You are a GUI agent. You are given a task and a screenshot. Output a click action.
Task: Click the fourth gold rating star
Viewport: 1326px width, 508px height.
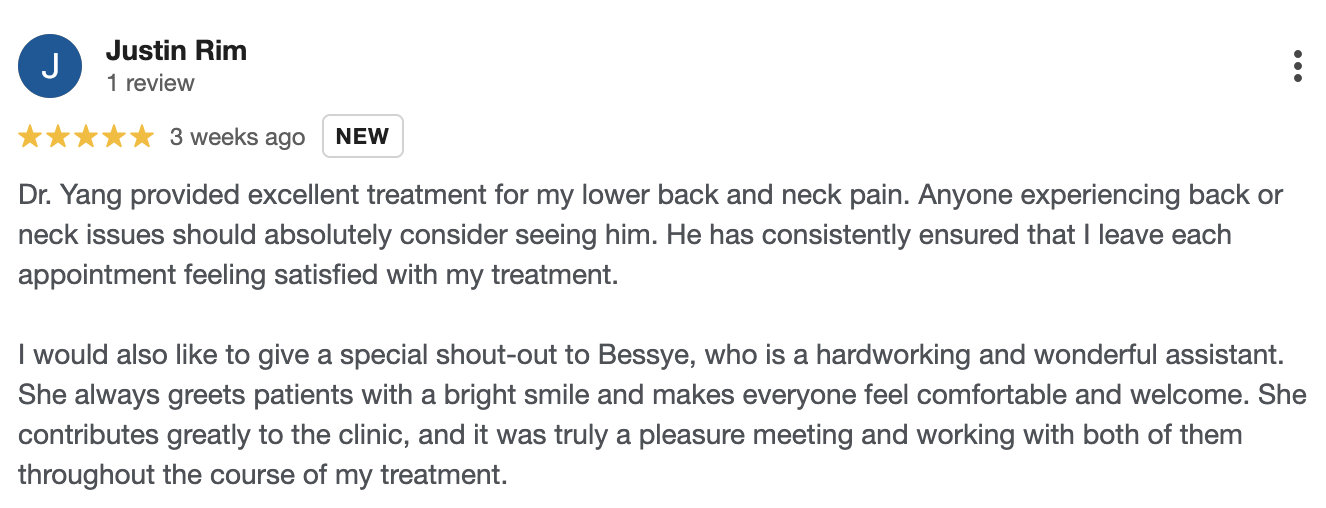point(114,137)
